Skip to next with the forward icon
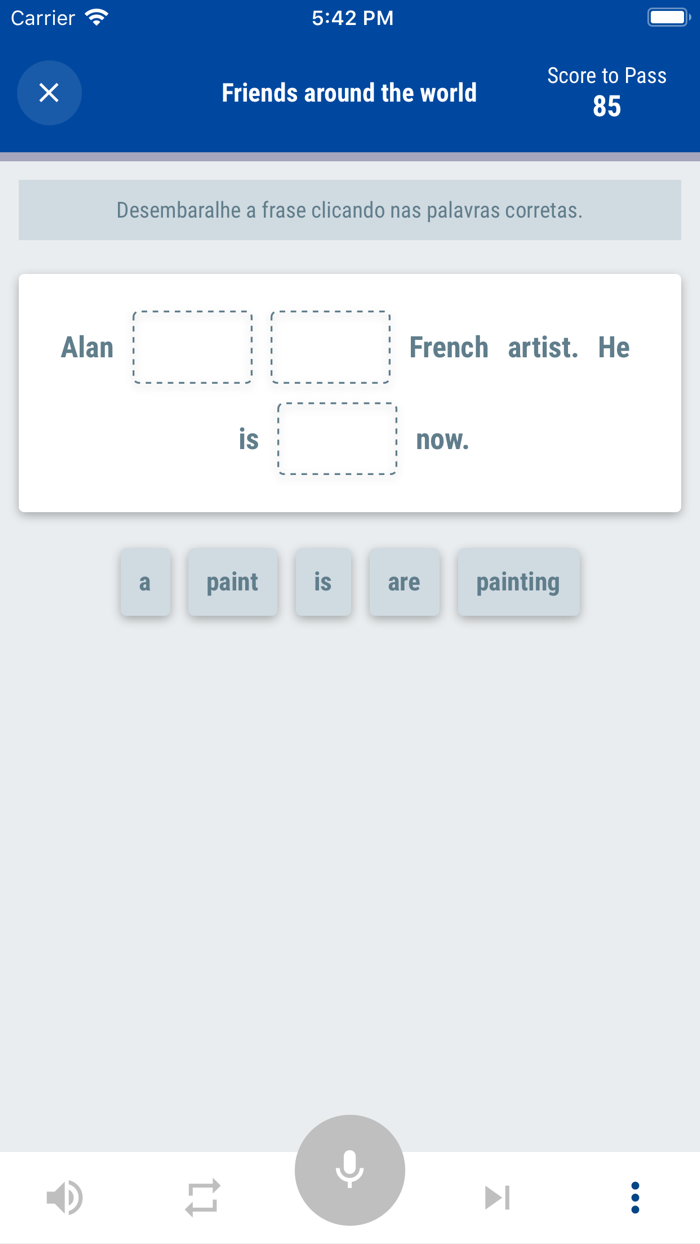This screenshot has width=700, height=1244. (497, 1197)
